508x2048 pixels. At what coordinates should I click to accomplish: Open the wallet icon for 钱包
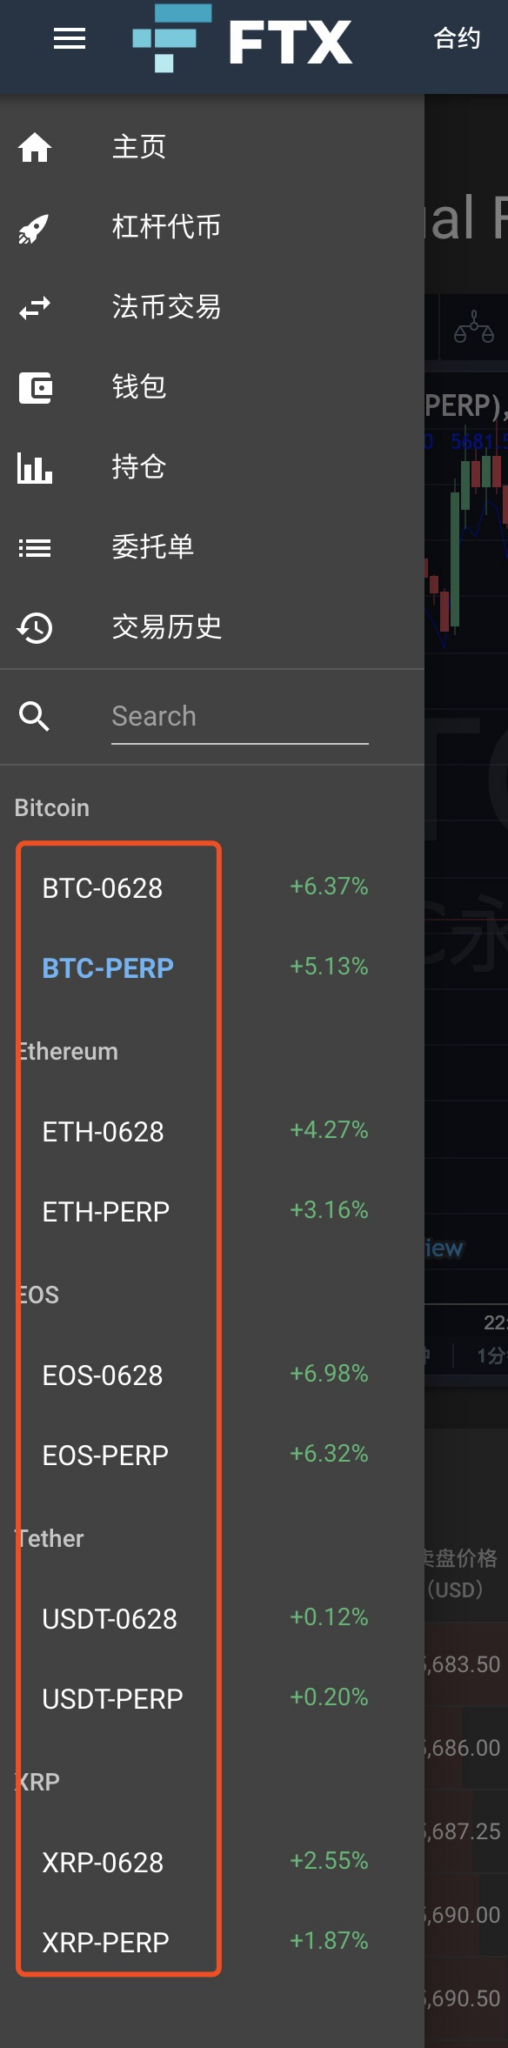(x=35, y=387)
